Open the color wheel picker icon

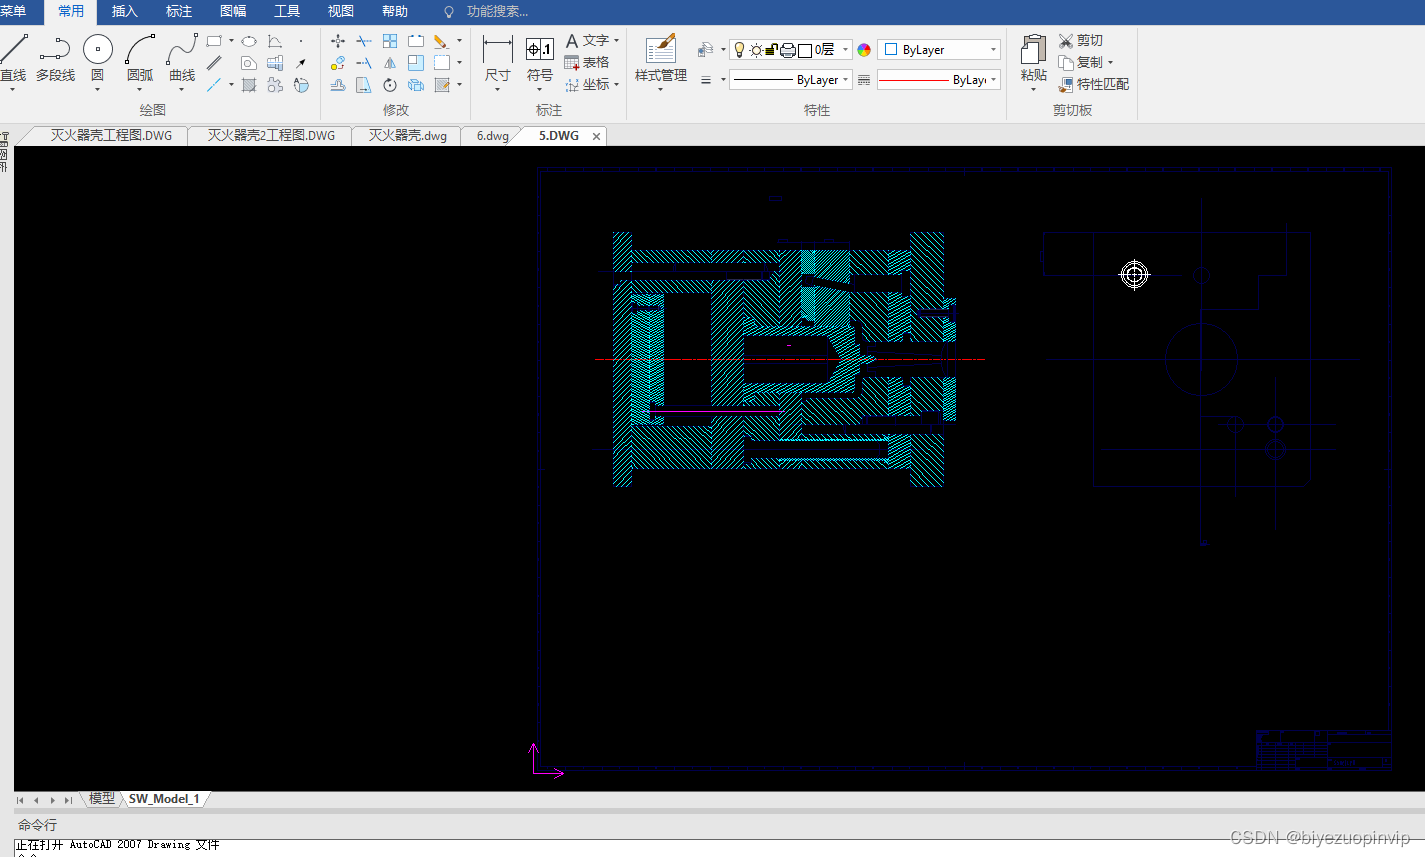864,50
